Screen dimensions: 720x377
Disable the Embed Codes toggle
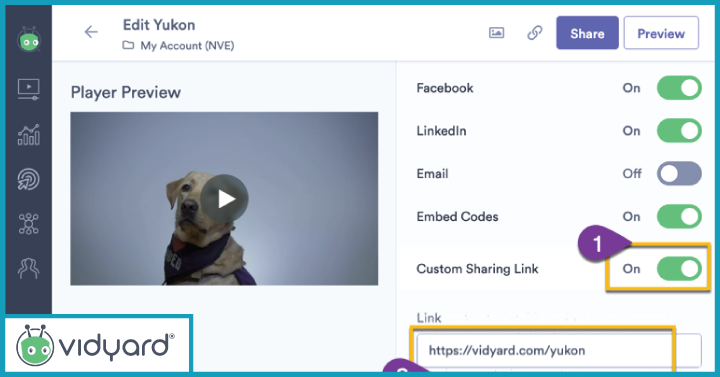[x=679, y=217]
